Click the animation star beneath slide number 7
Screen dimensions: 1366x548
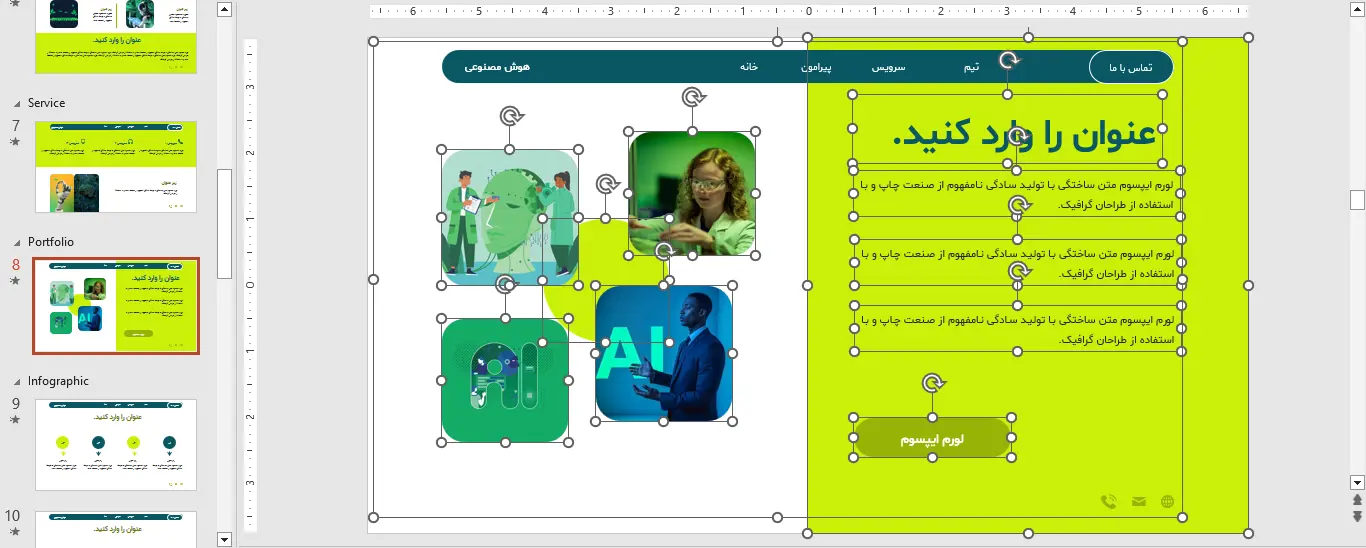click(x=15, y=142)
